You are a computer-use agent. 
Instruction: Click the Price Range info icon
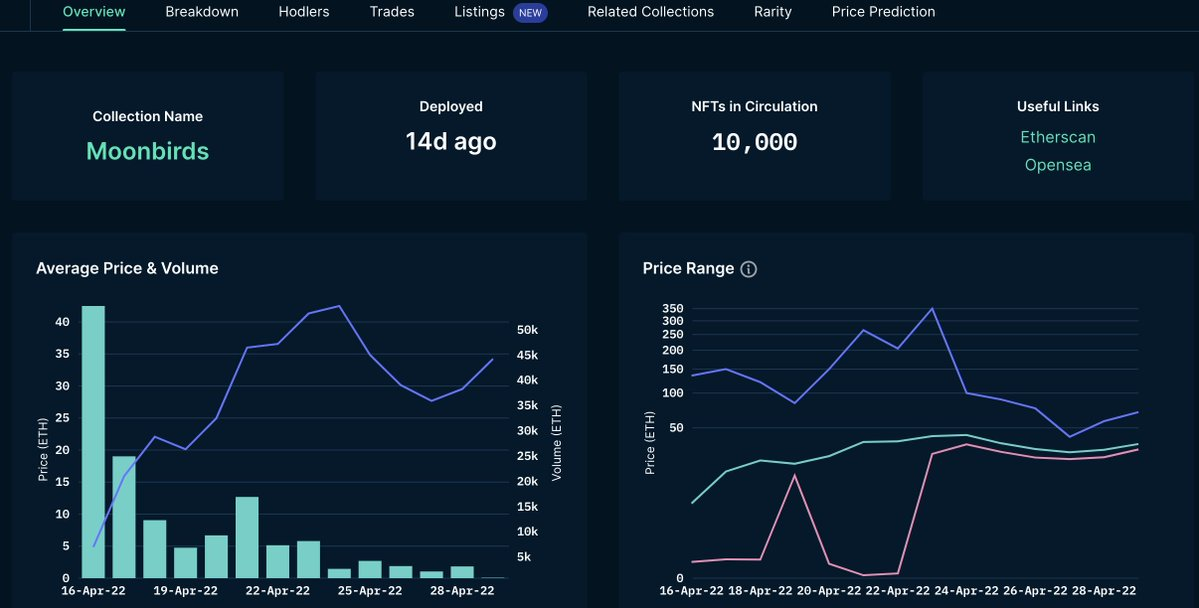coord(749,269)
